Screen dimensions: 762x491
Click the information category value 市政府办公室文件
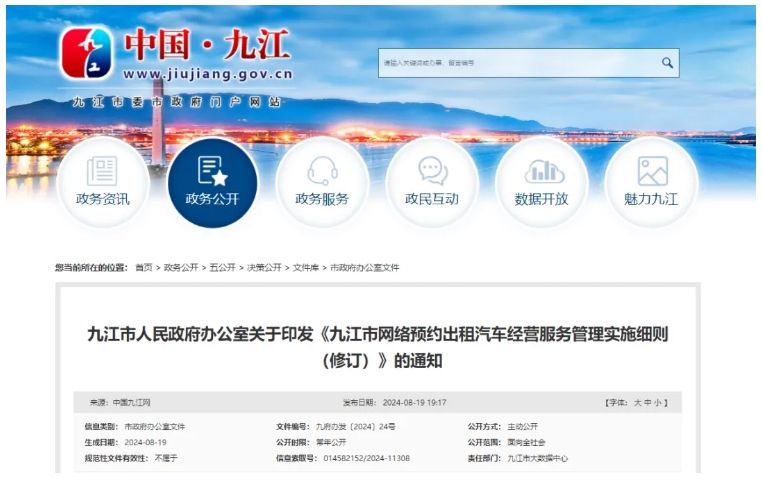pos(155,426)
